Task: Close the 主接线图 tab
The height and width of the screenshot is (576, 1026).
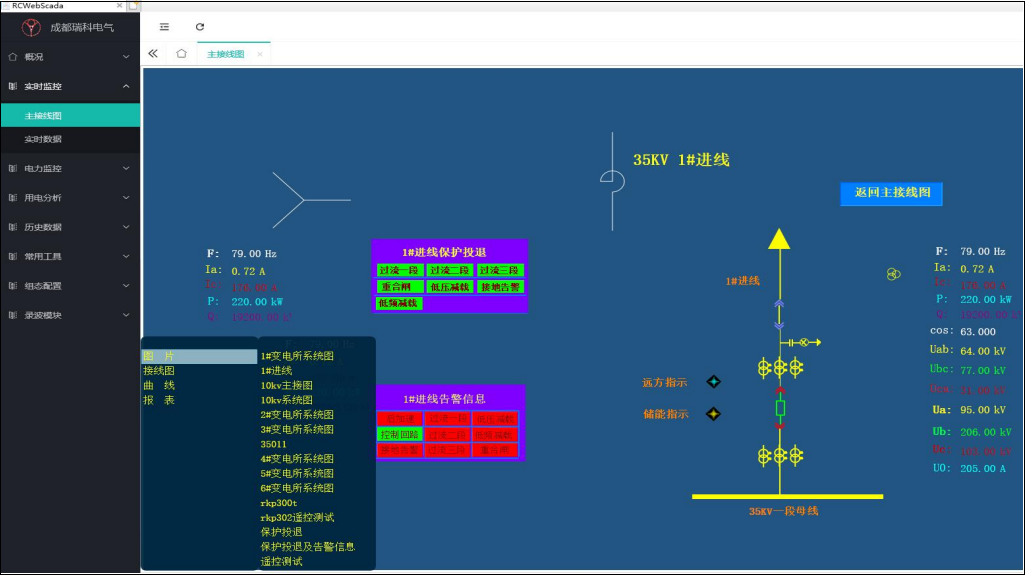Action: point(260,54)
